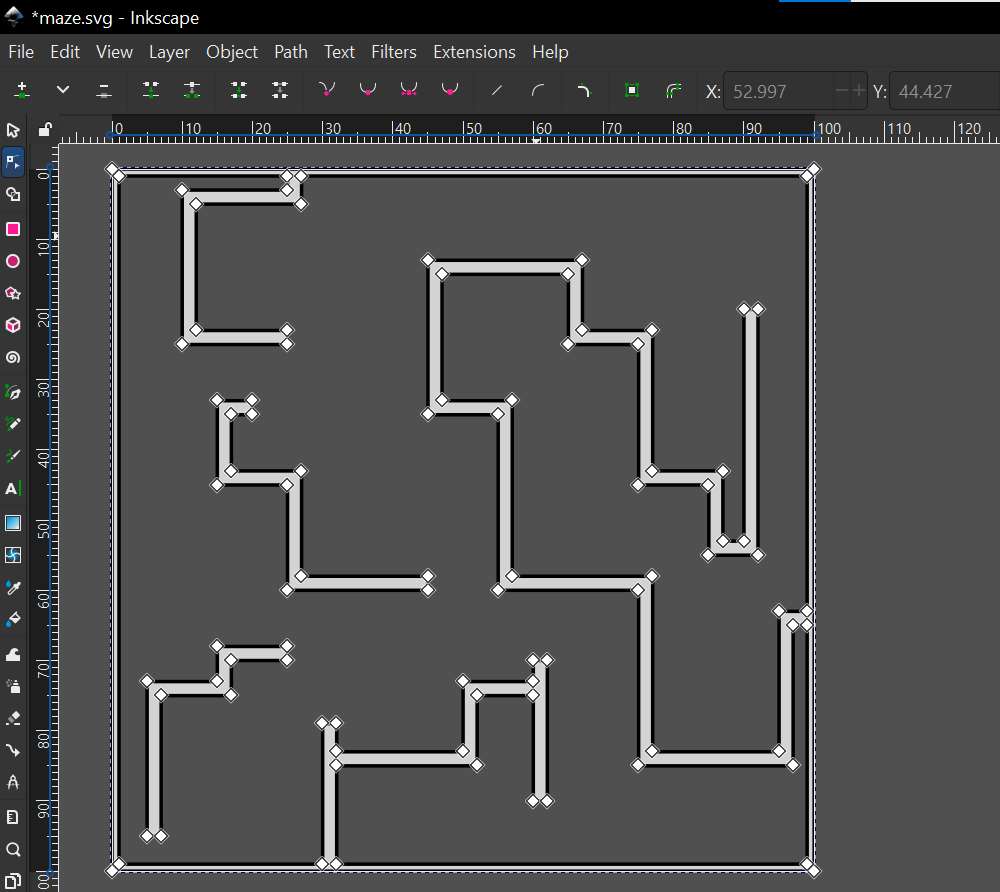Select the Zoom magnifier tool
This screenshot has height=892, width=1000.
13,849
